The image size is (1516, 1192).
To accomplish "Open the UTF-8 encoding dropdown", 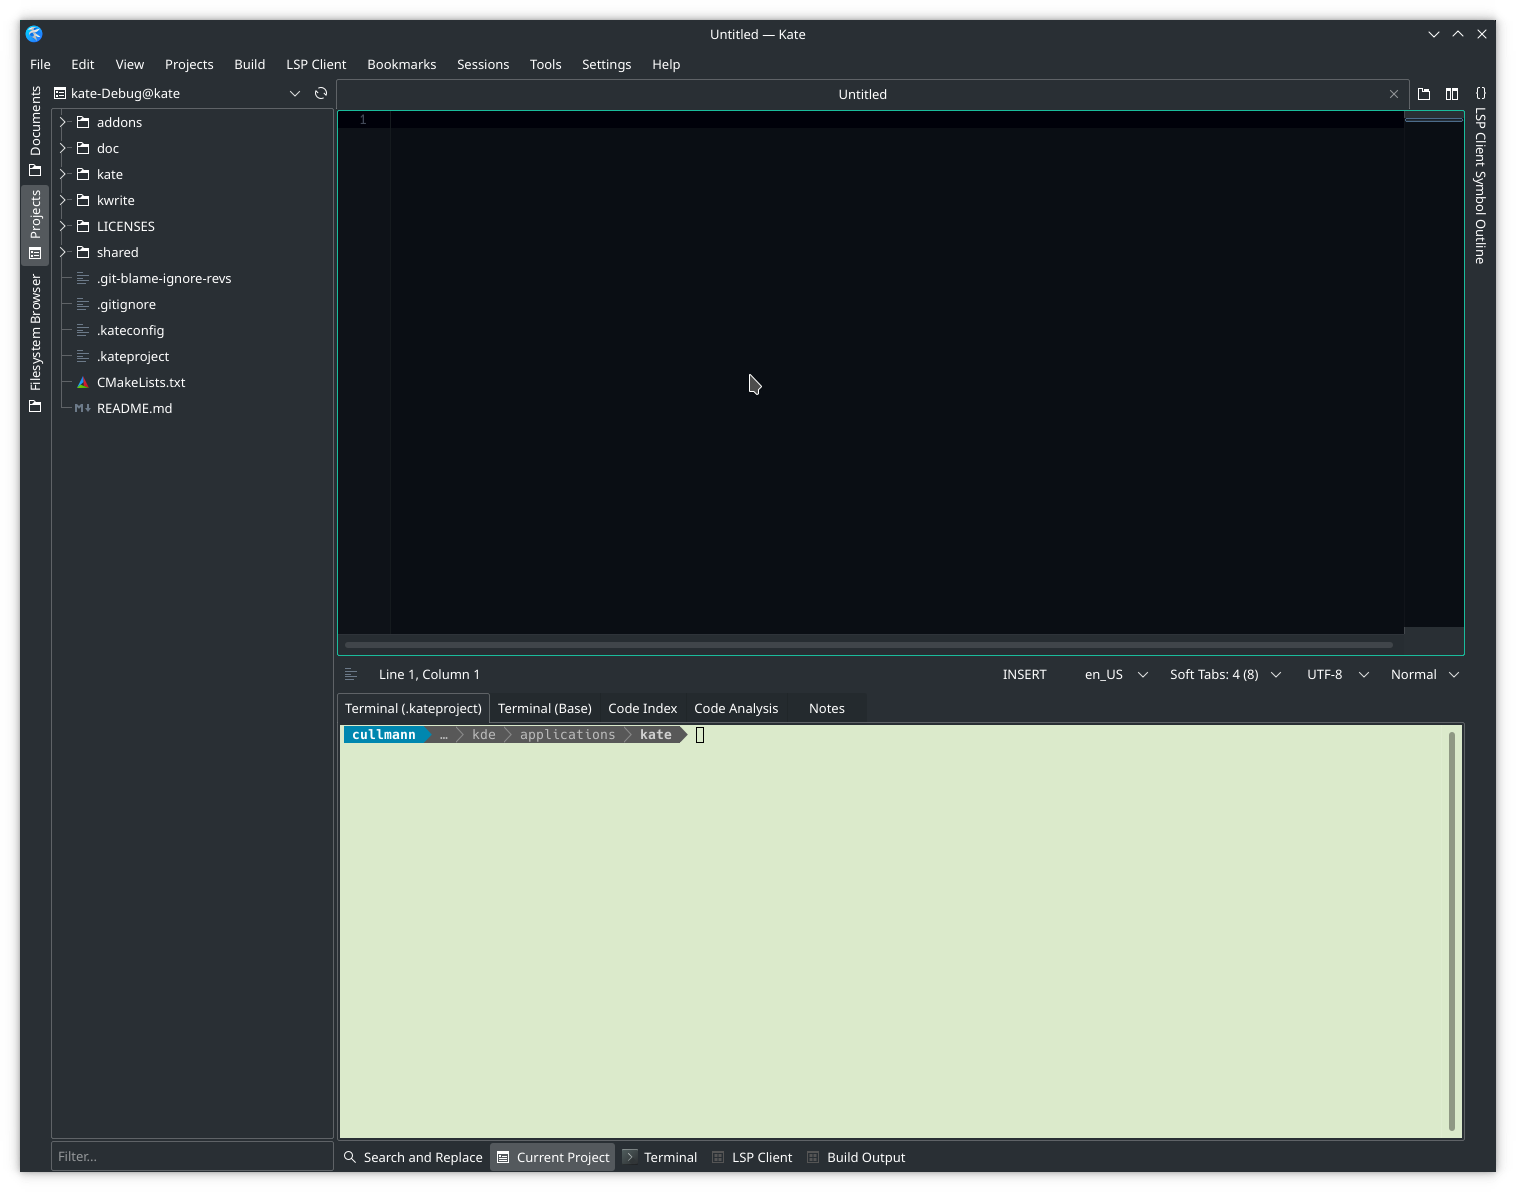I will coord(1337,675).
